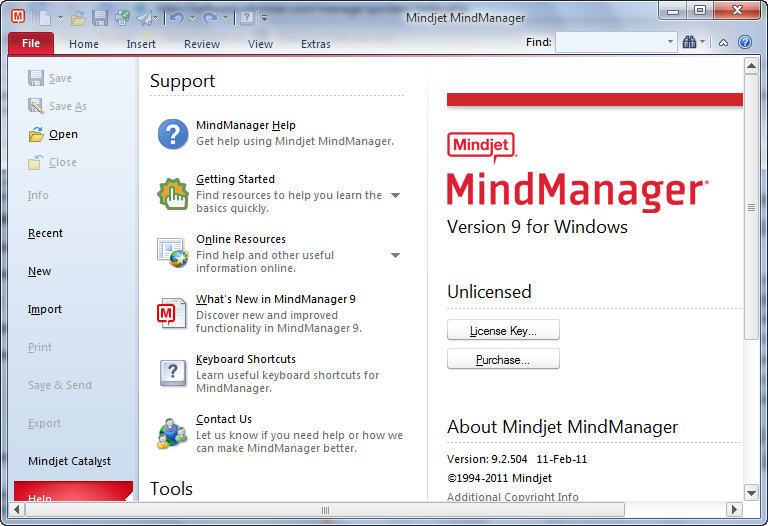
Task: Click the Keyboard Shortcuts question mark icon
Action: (x=173, y=373)
